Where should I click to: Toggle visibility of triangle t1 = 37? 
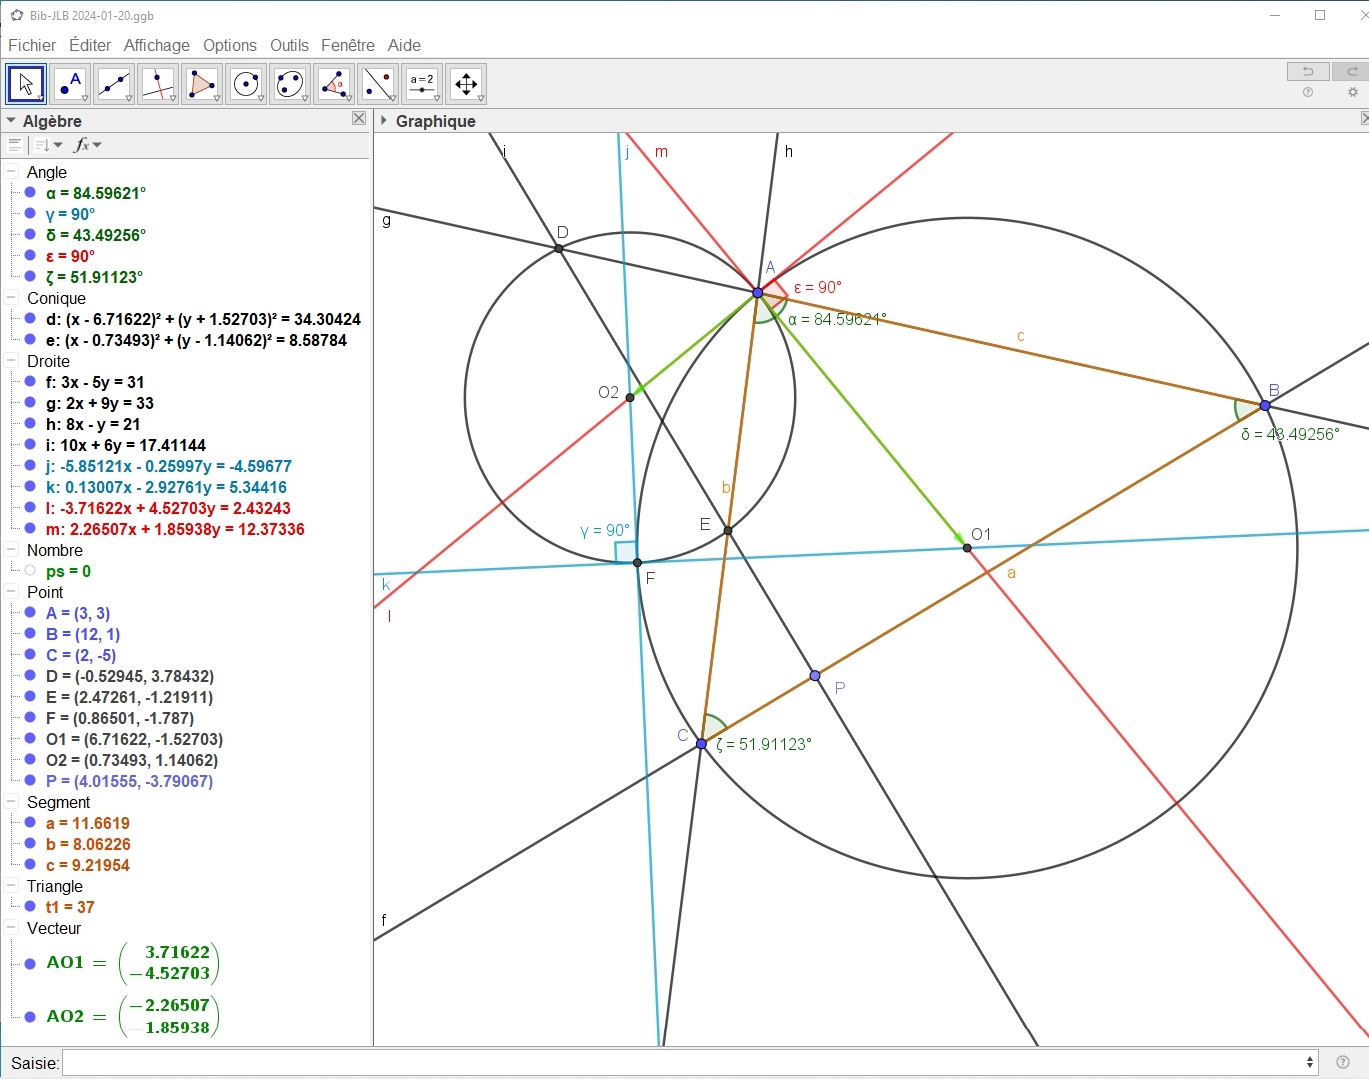click(x=30, y=907)
